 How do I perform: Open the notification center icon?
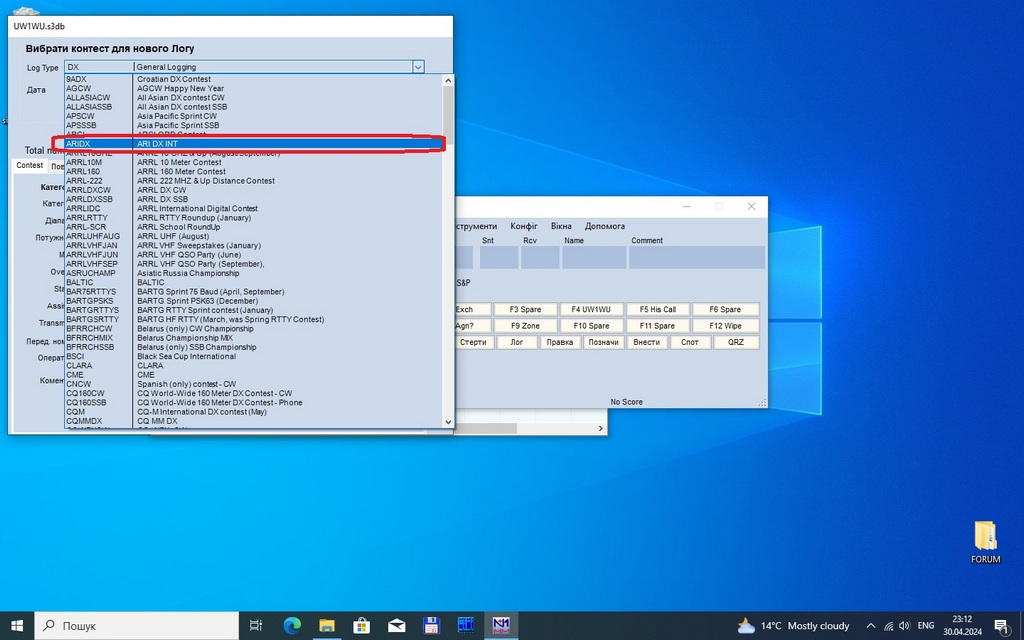1002,626
